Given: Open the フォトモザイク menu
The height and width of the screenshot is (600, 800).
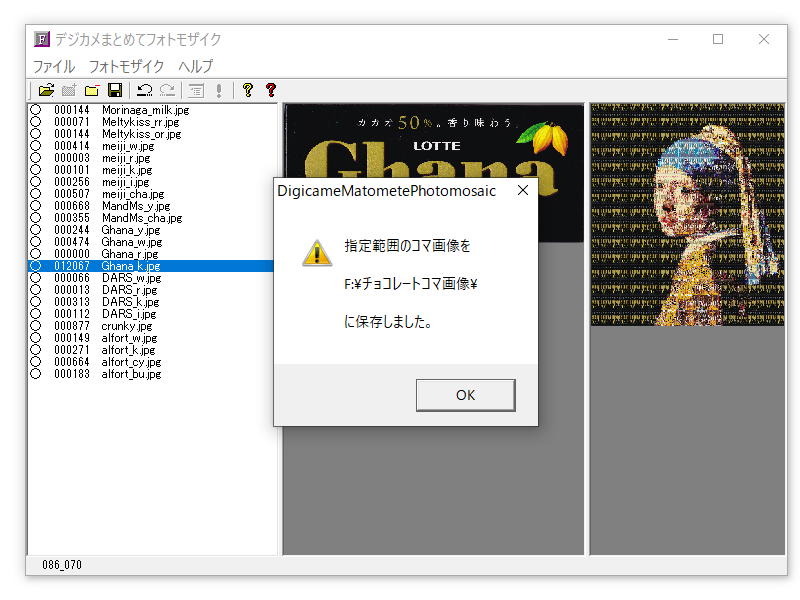Looking at the screenshot, I should (x=127, y=66).
